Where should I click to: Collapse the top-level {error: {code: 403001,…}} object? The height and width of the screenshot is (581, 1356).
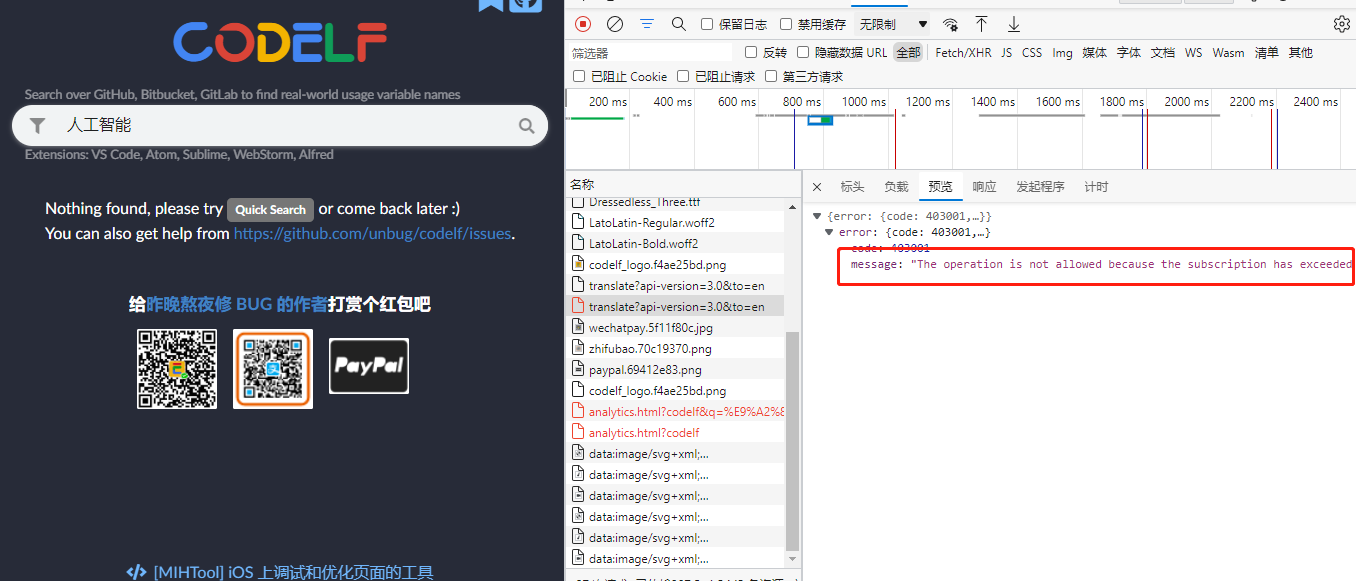[817, 216]
